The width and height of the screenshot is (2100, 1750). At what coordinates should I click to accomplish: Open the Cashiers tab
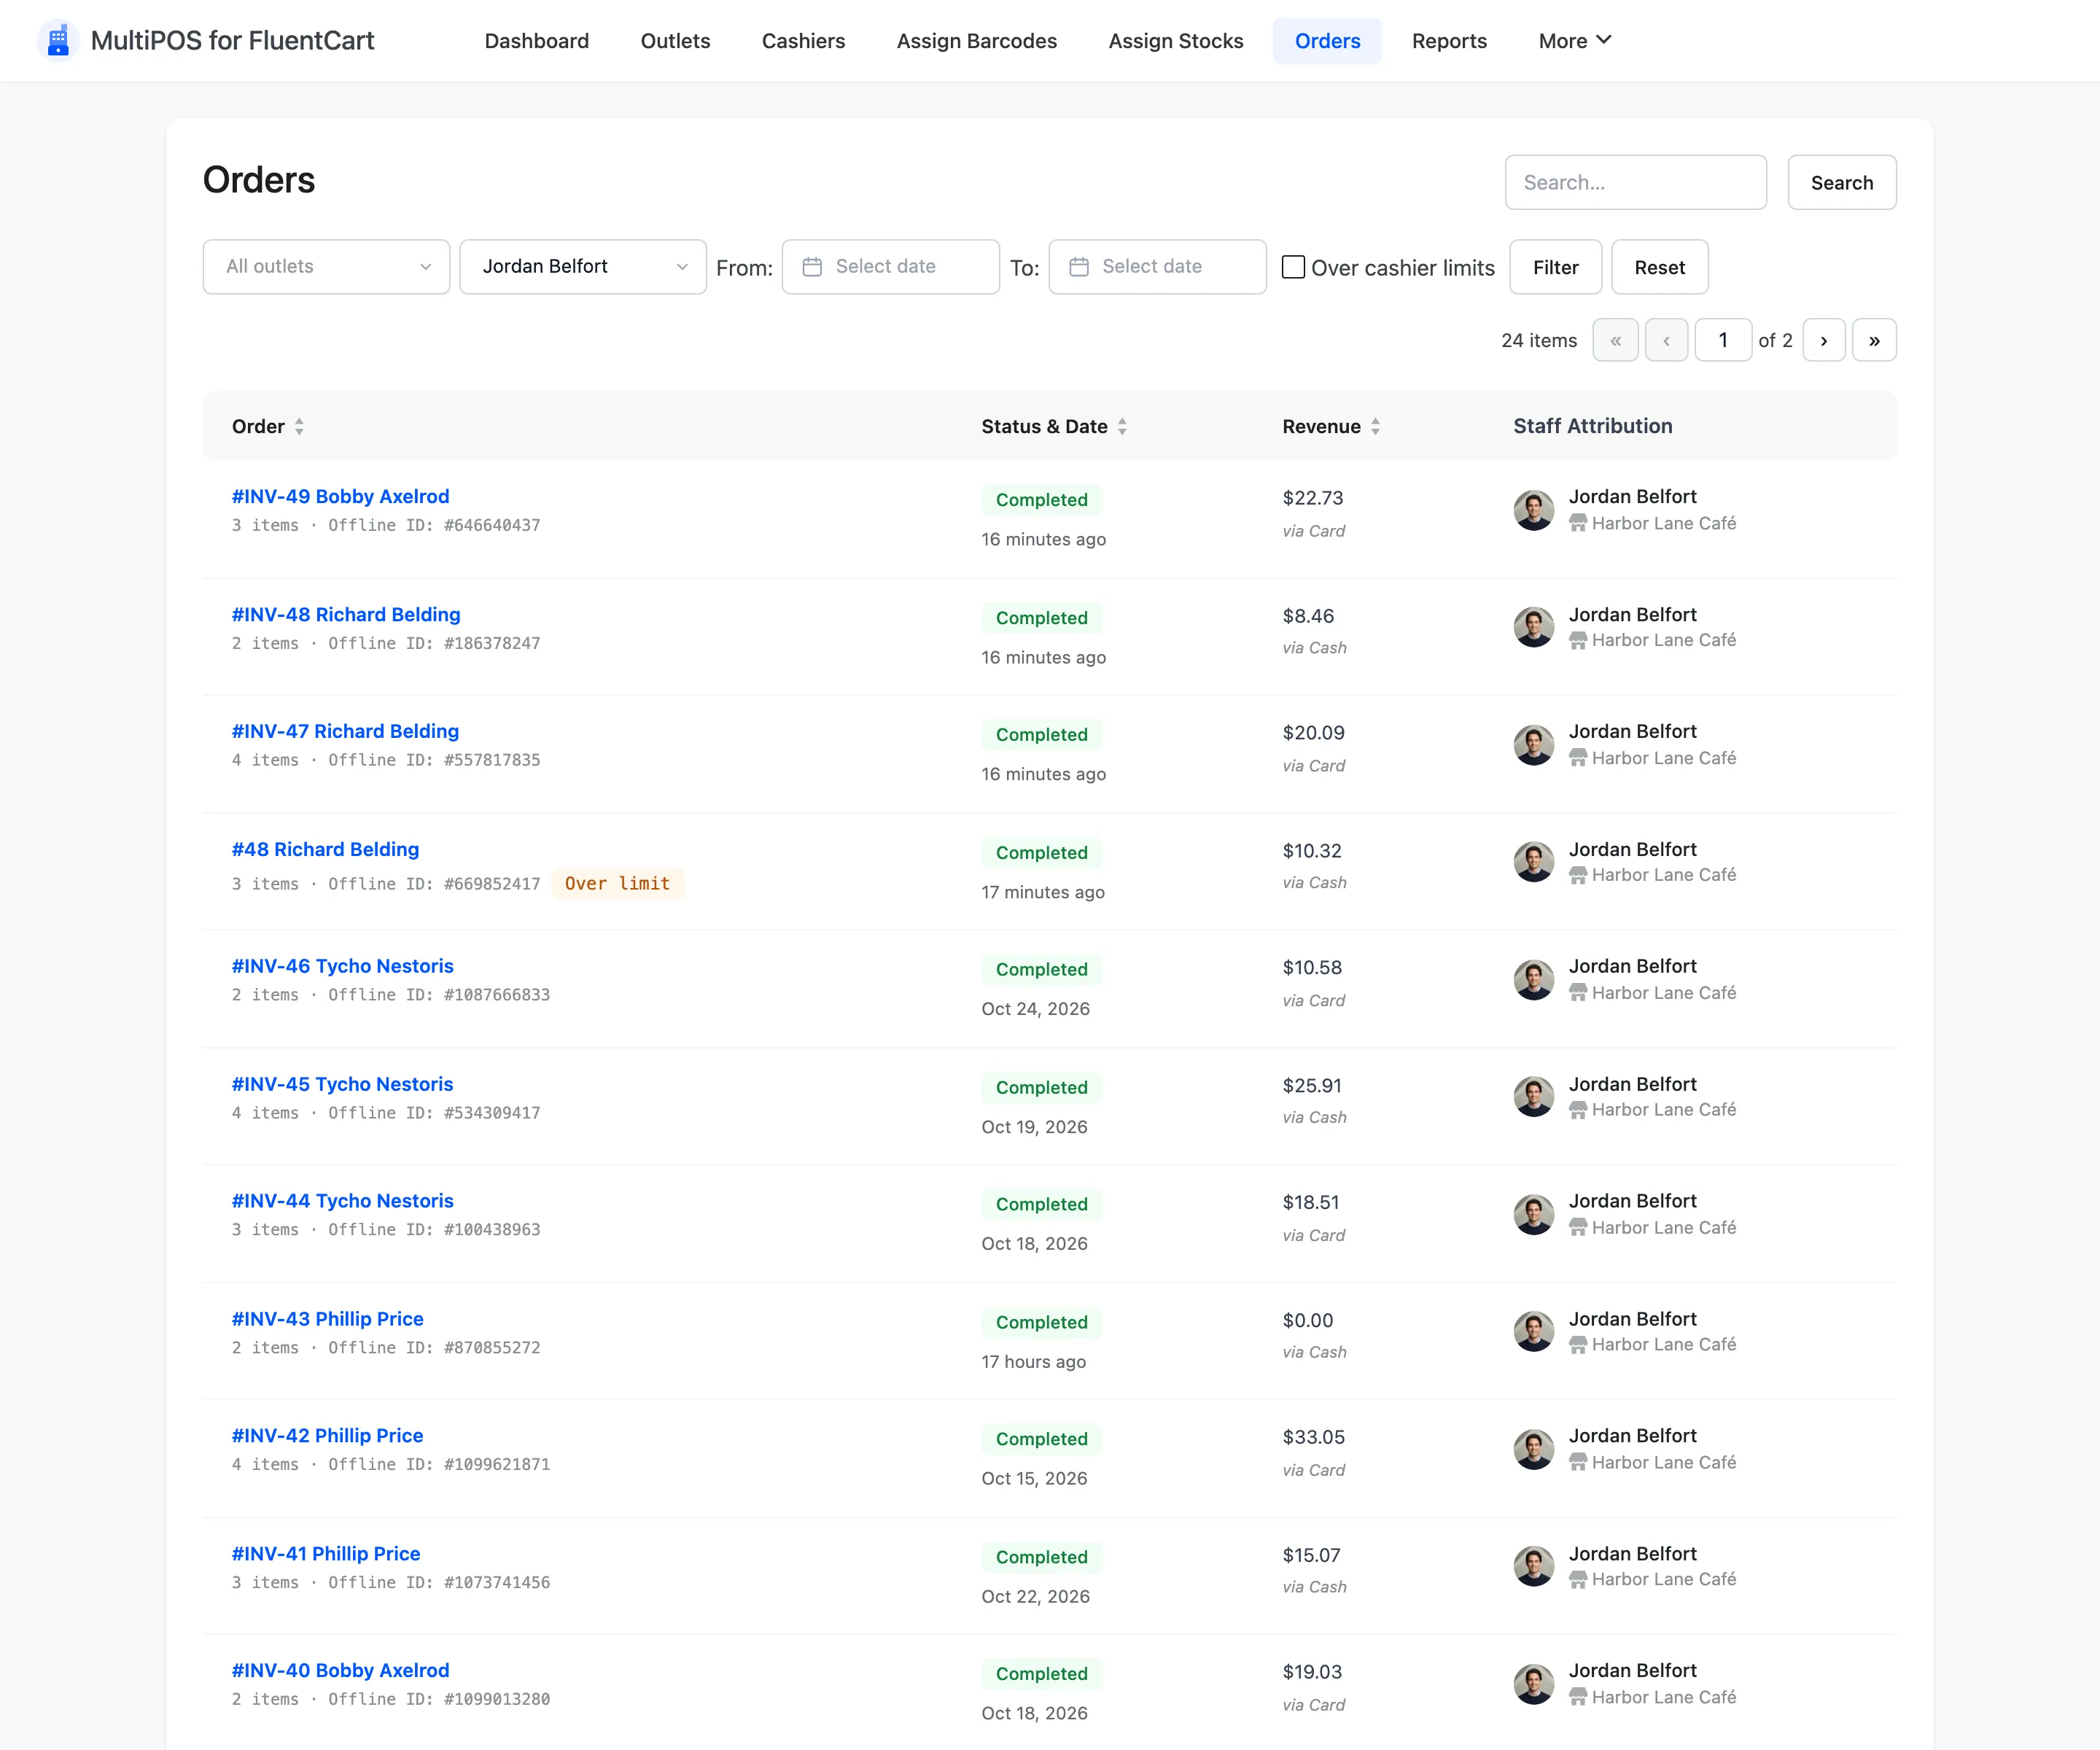click(803, 41)
